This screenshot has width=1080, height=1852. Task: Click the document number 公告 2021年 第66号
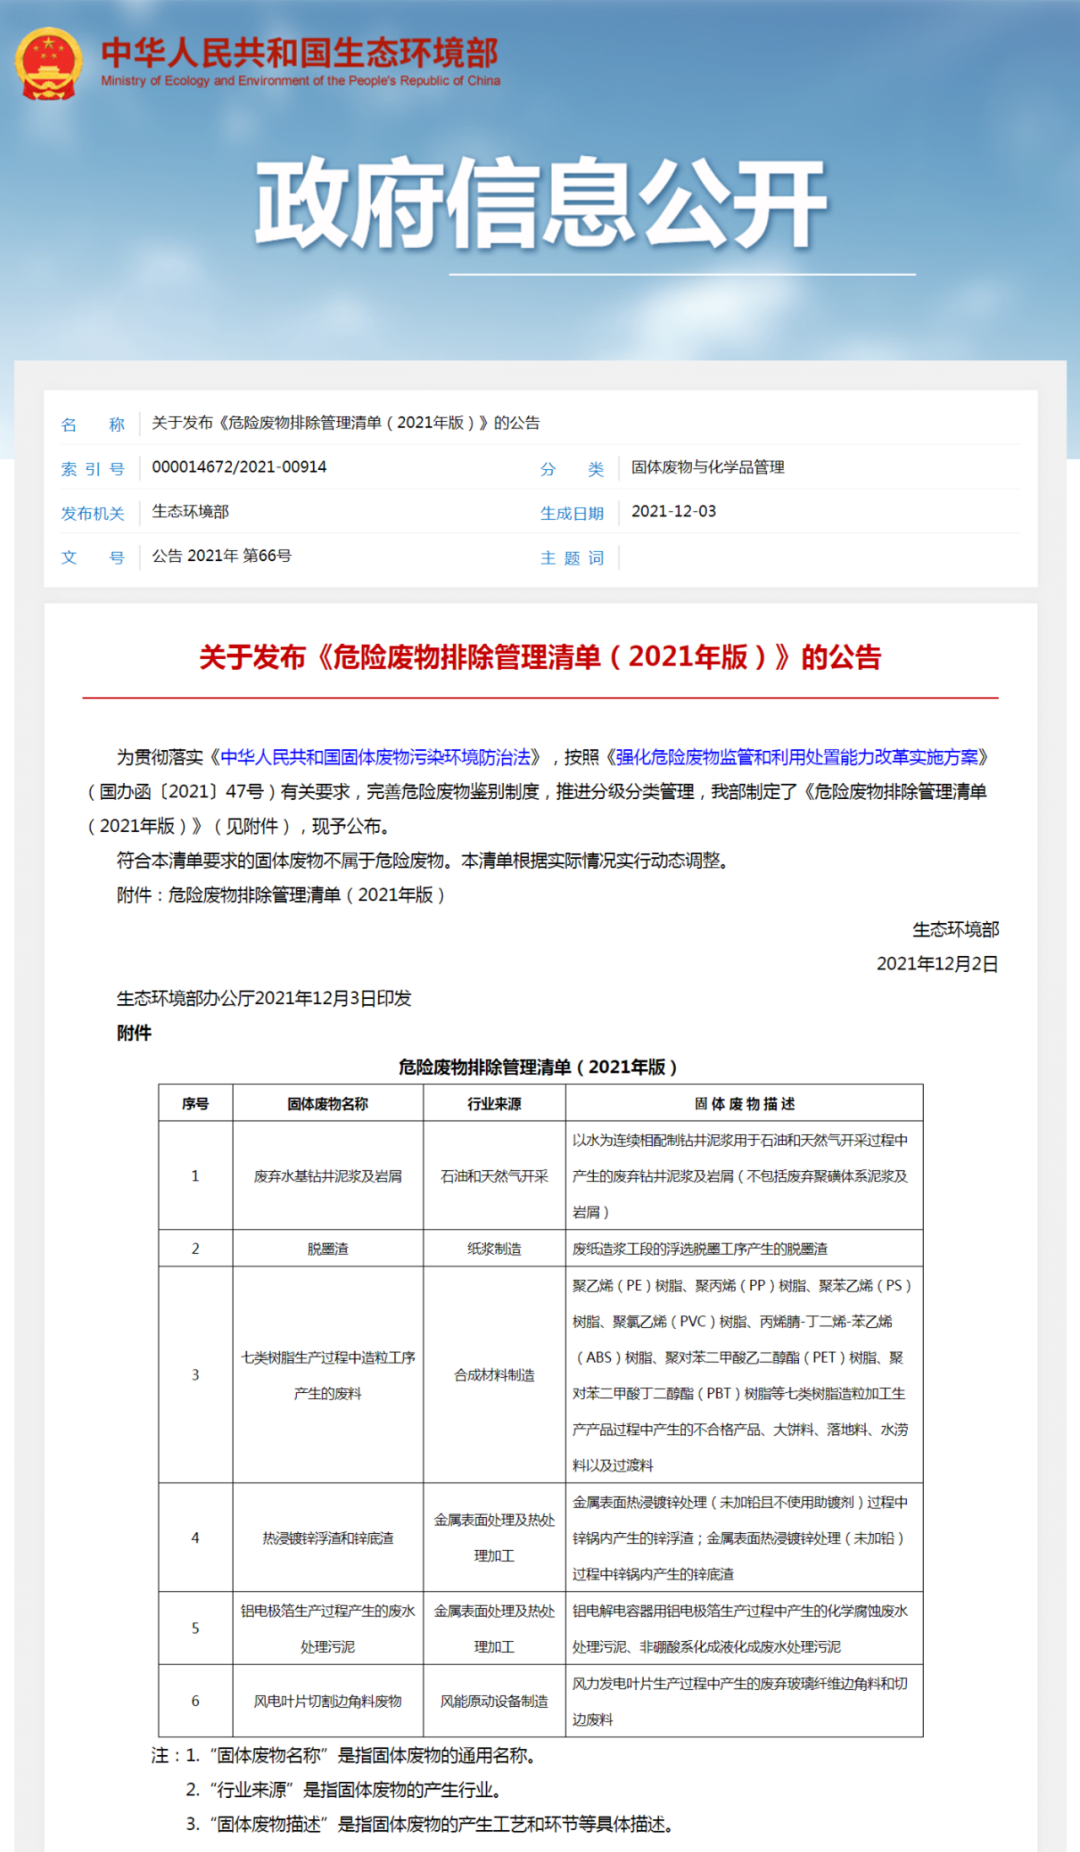tap(221, 556)
